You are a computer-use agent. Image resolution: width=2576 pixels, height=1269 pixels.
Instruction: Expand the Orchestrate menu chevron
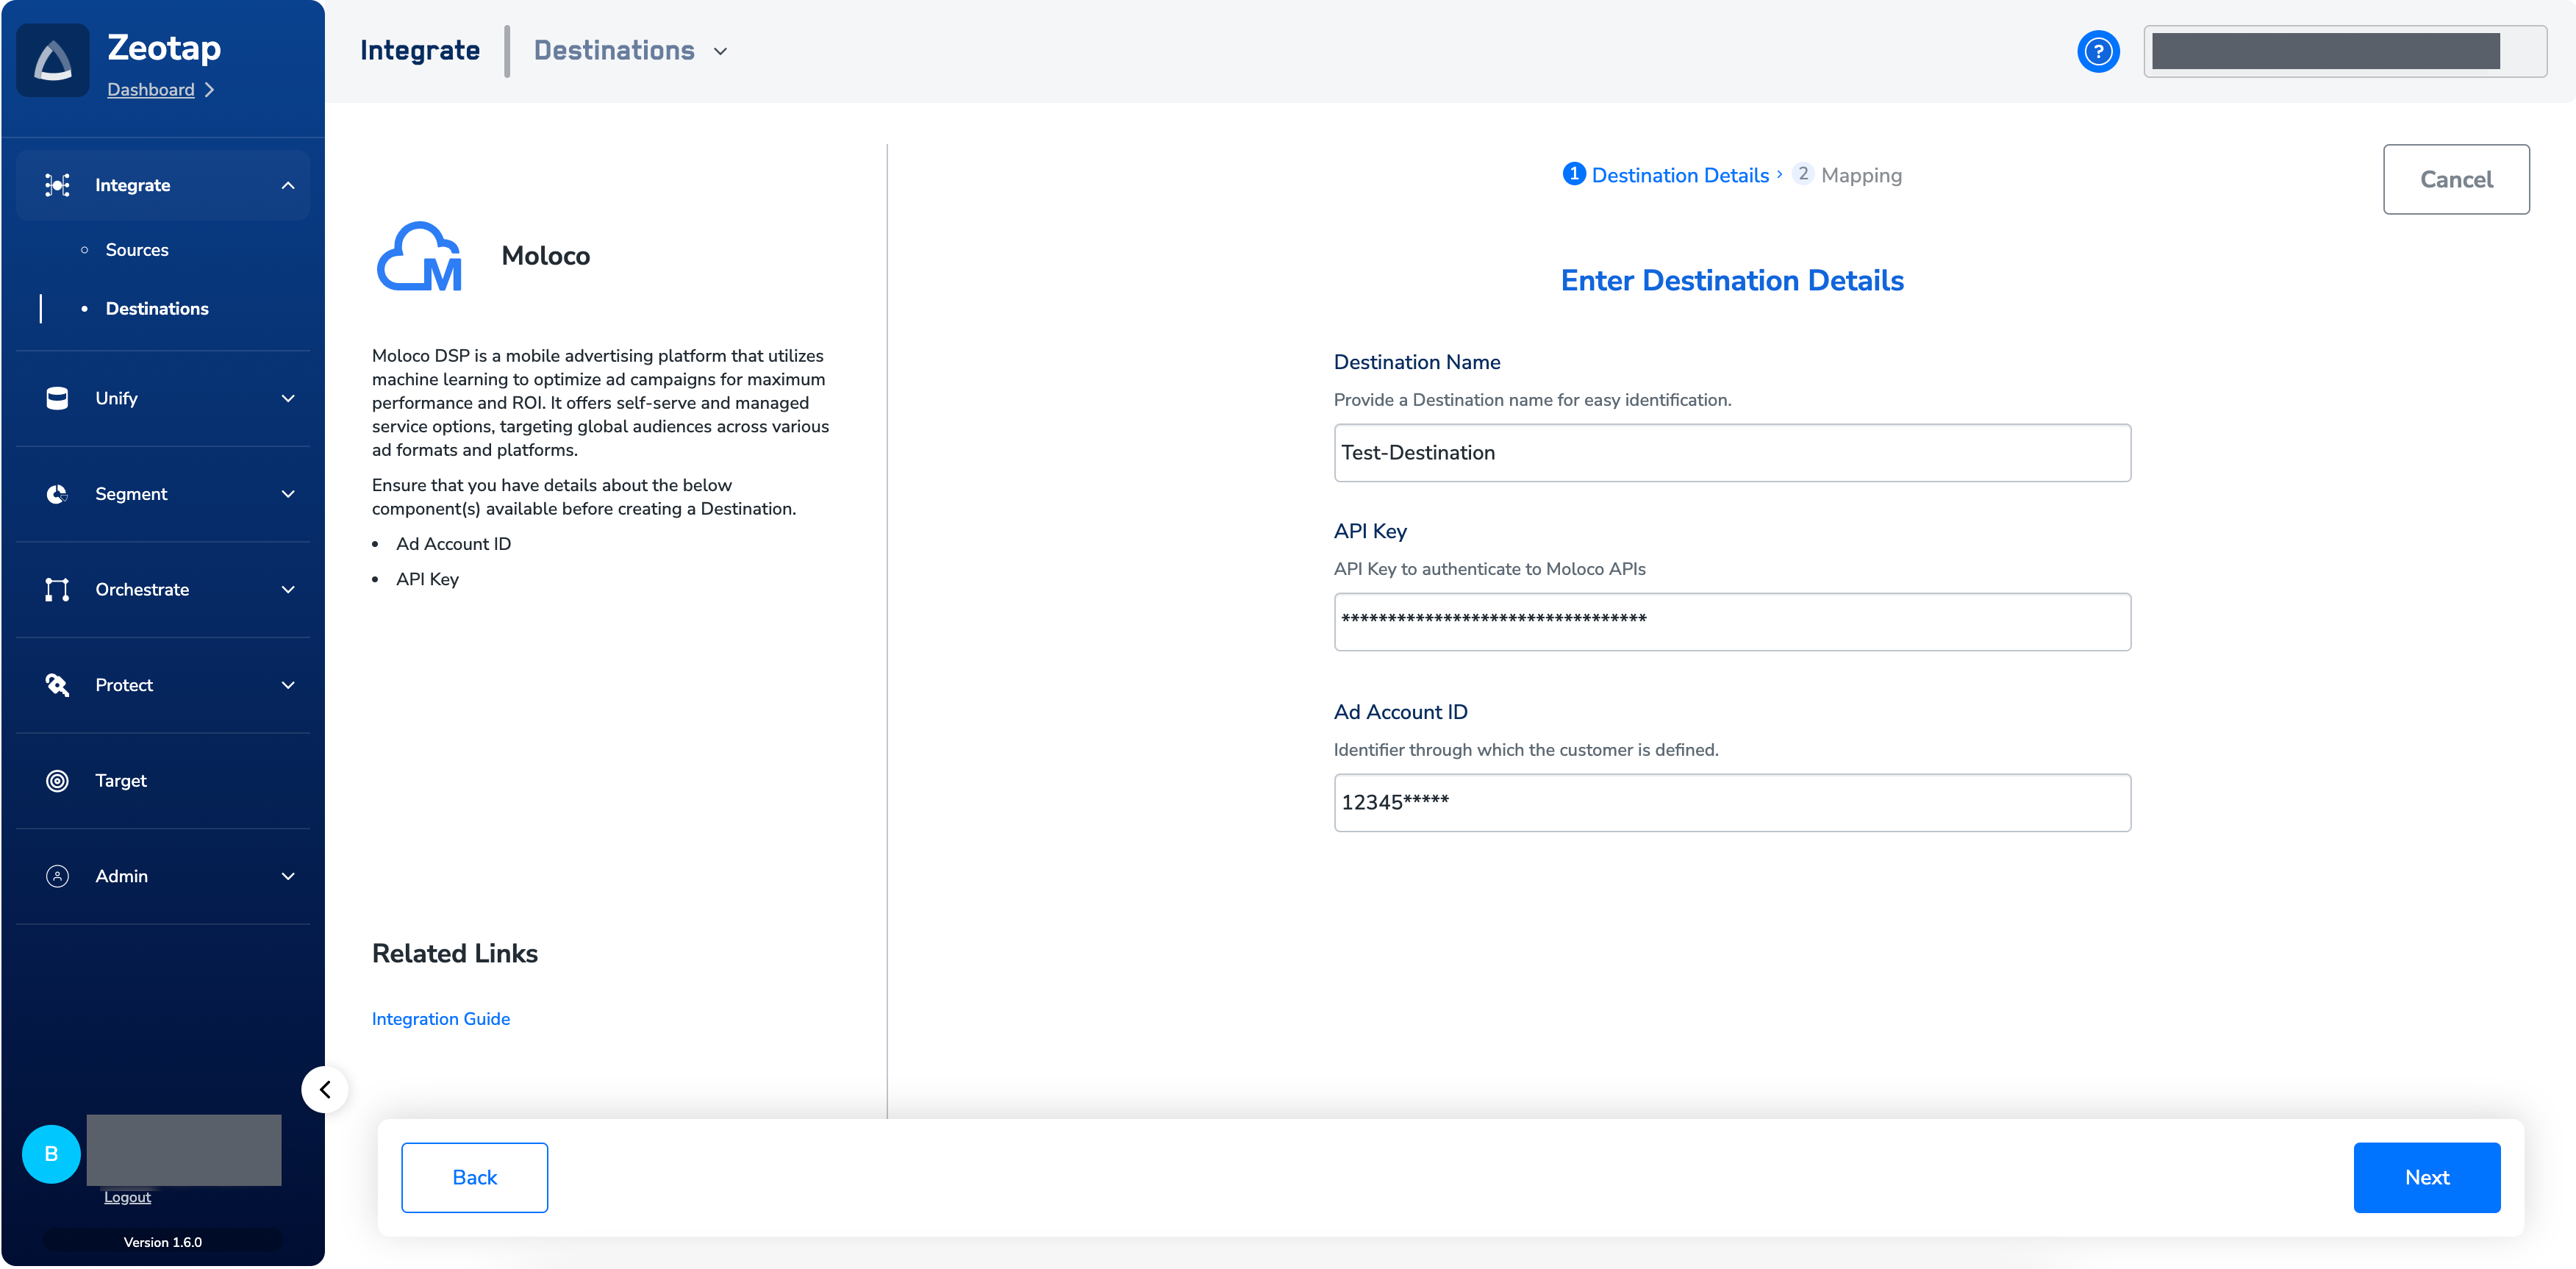288,590
